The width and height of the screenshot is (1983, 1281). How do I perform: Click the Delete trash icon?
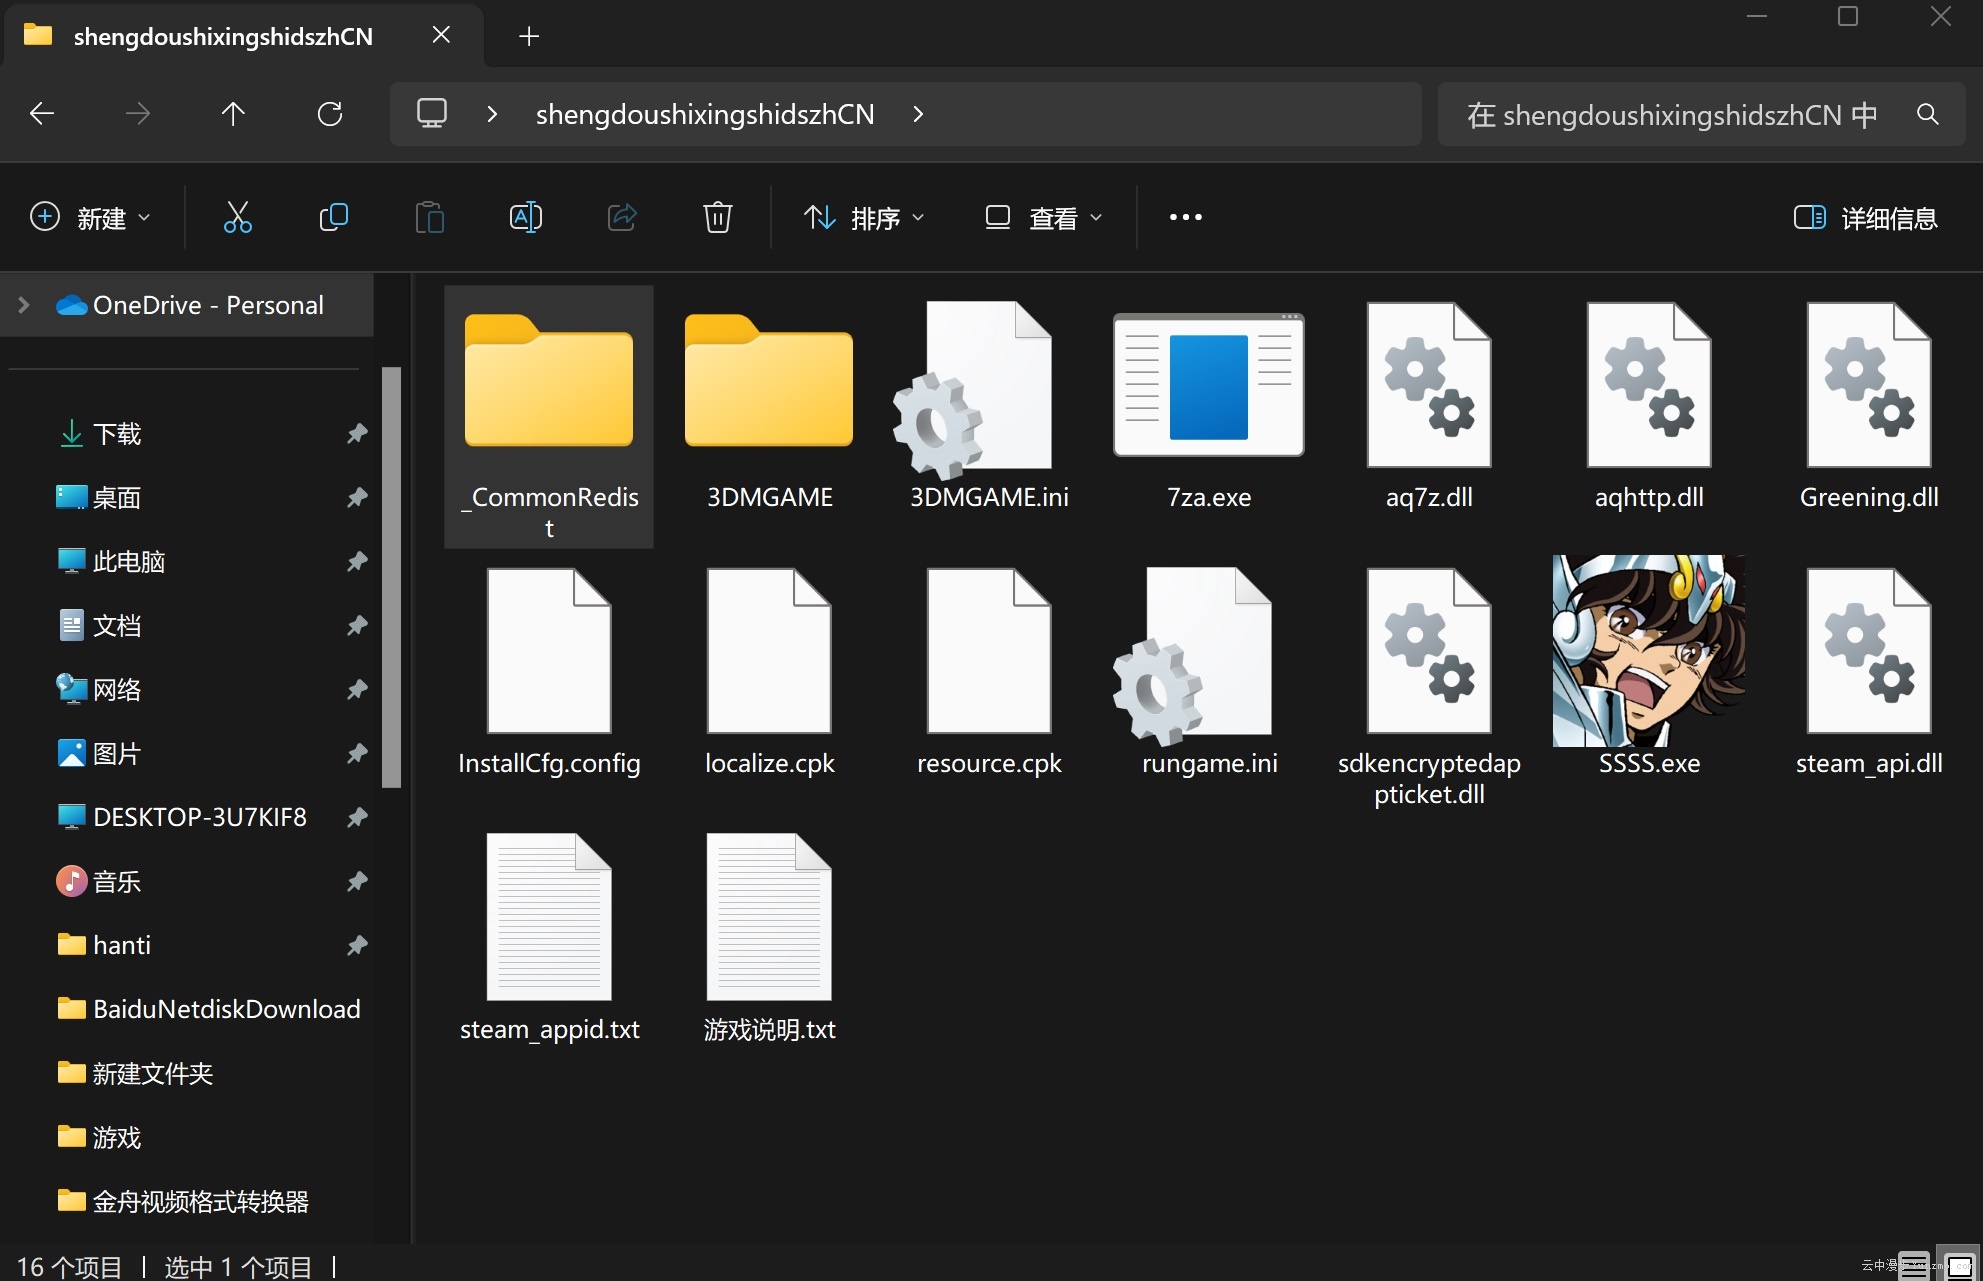[x=718, y=217]
